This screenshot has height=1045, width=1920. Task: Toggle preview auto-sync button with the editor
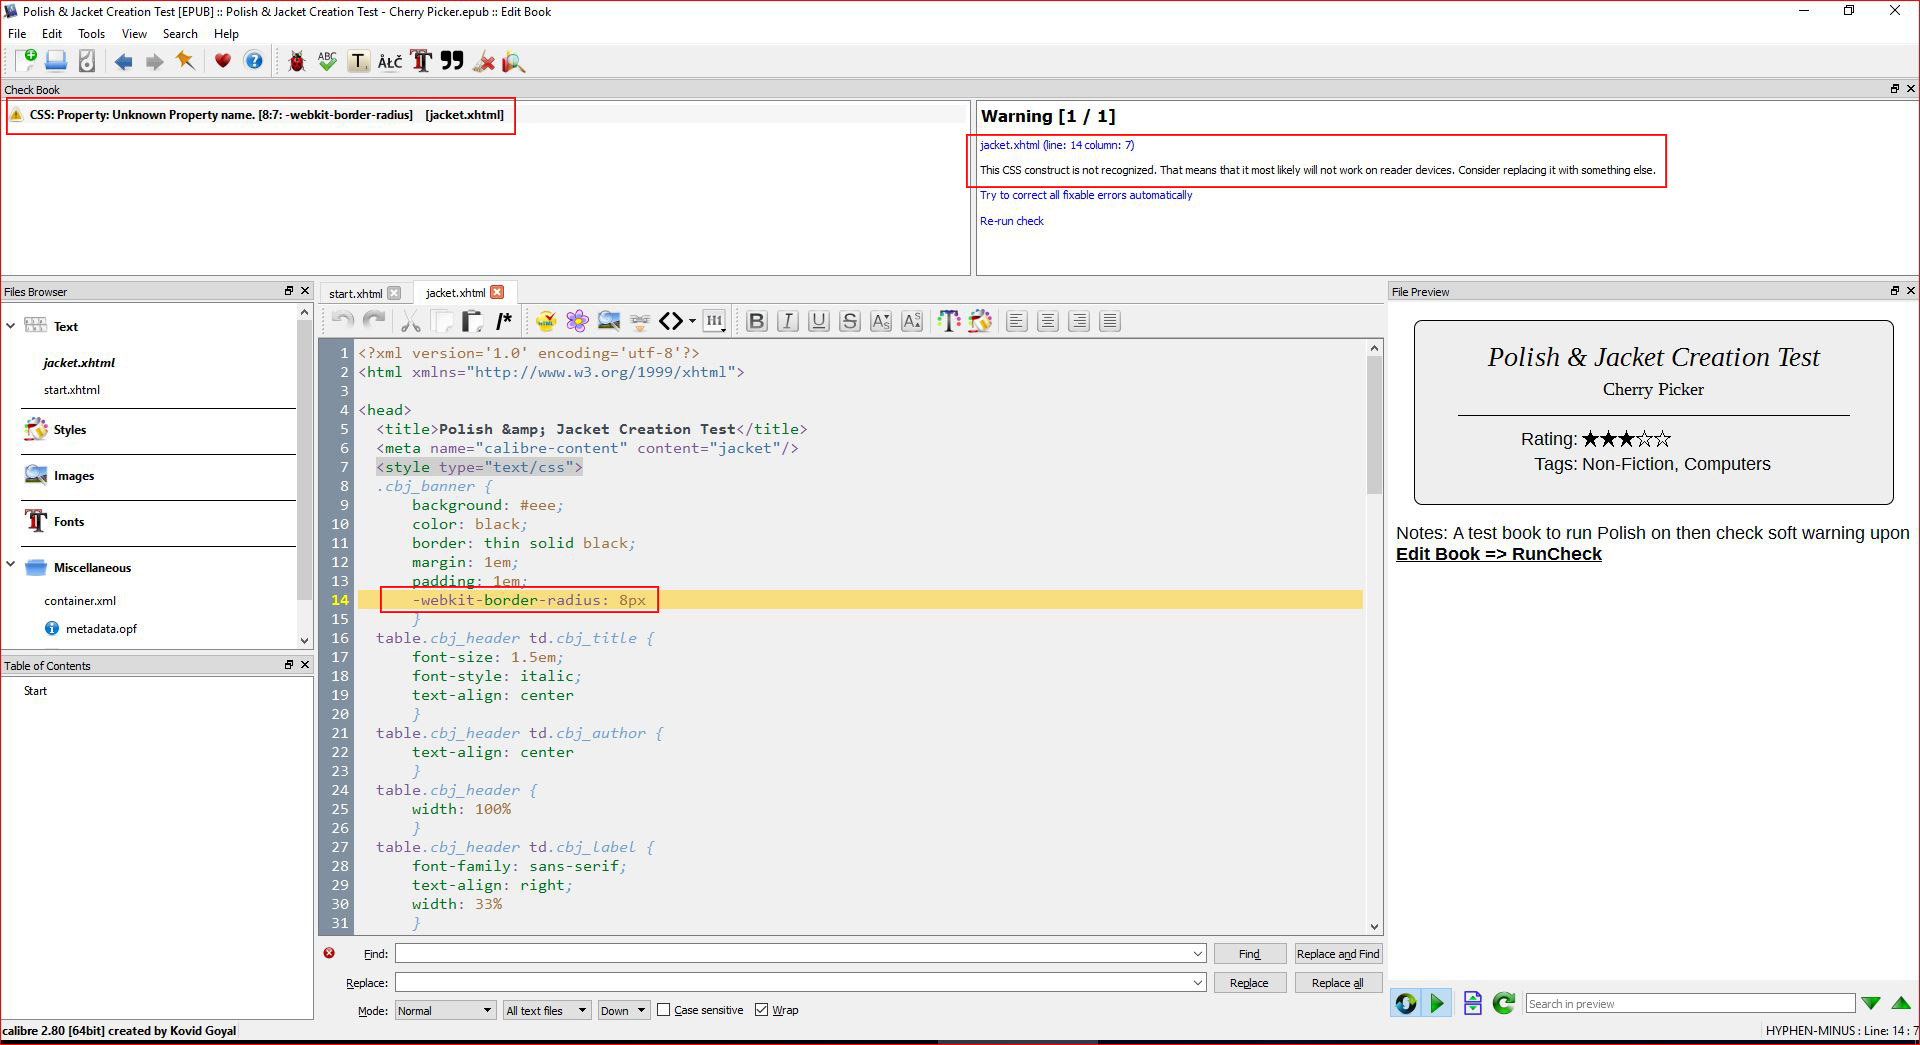(x=1405, y=1003)
